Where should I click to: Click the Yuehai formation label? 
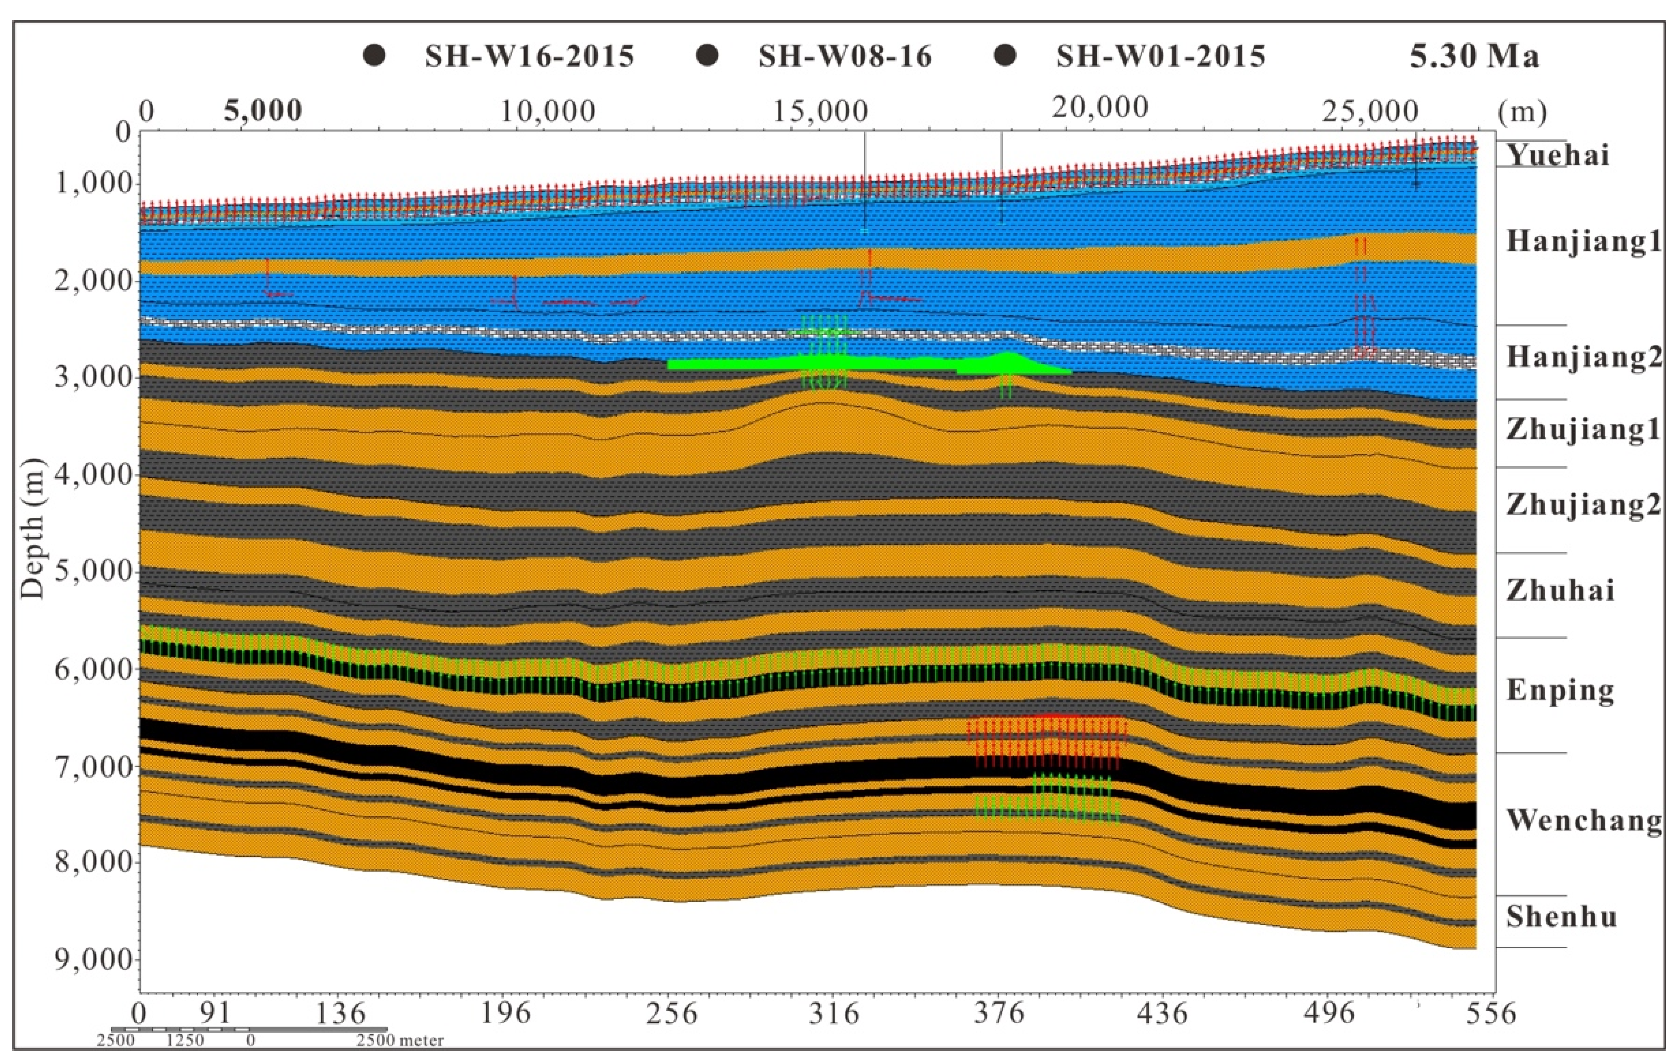click(1558, 155)
